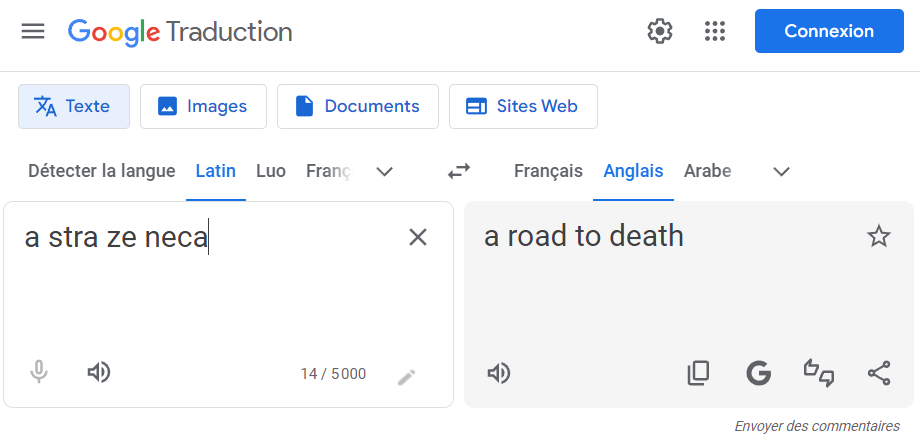Search translation on Google
The image size is (920, 443).
(759, 374)
